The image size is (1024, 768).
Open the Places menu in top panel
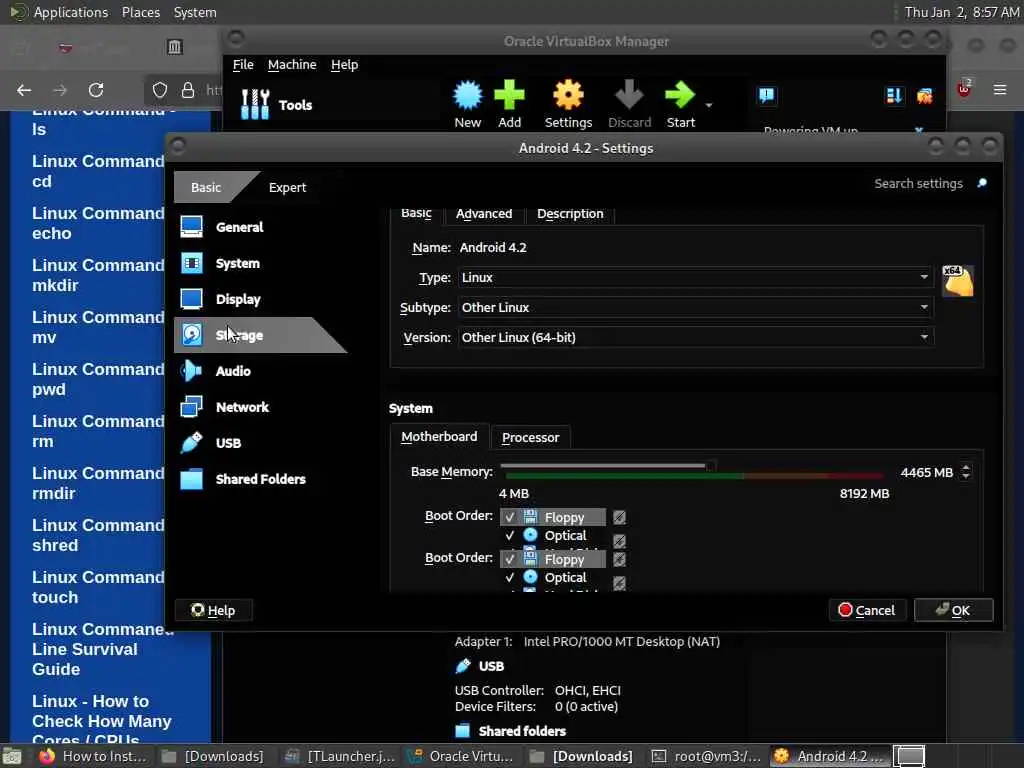click(x=140, y=12)
